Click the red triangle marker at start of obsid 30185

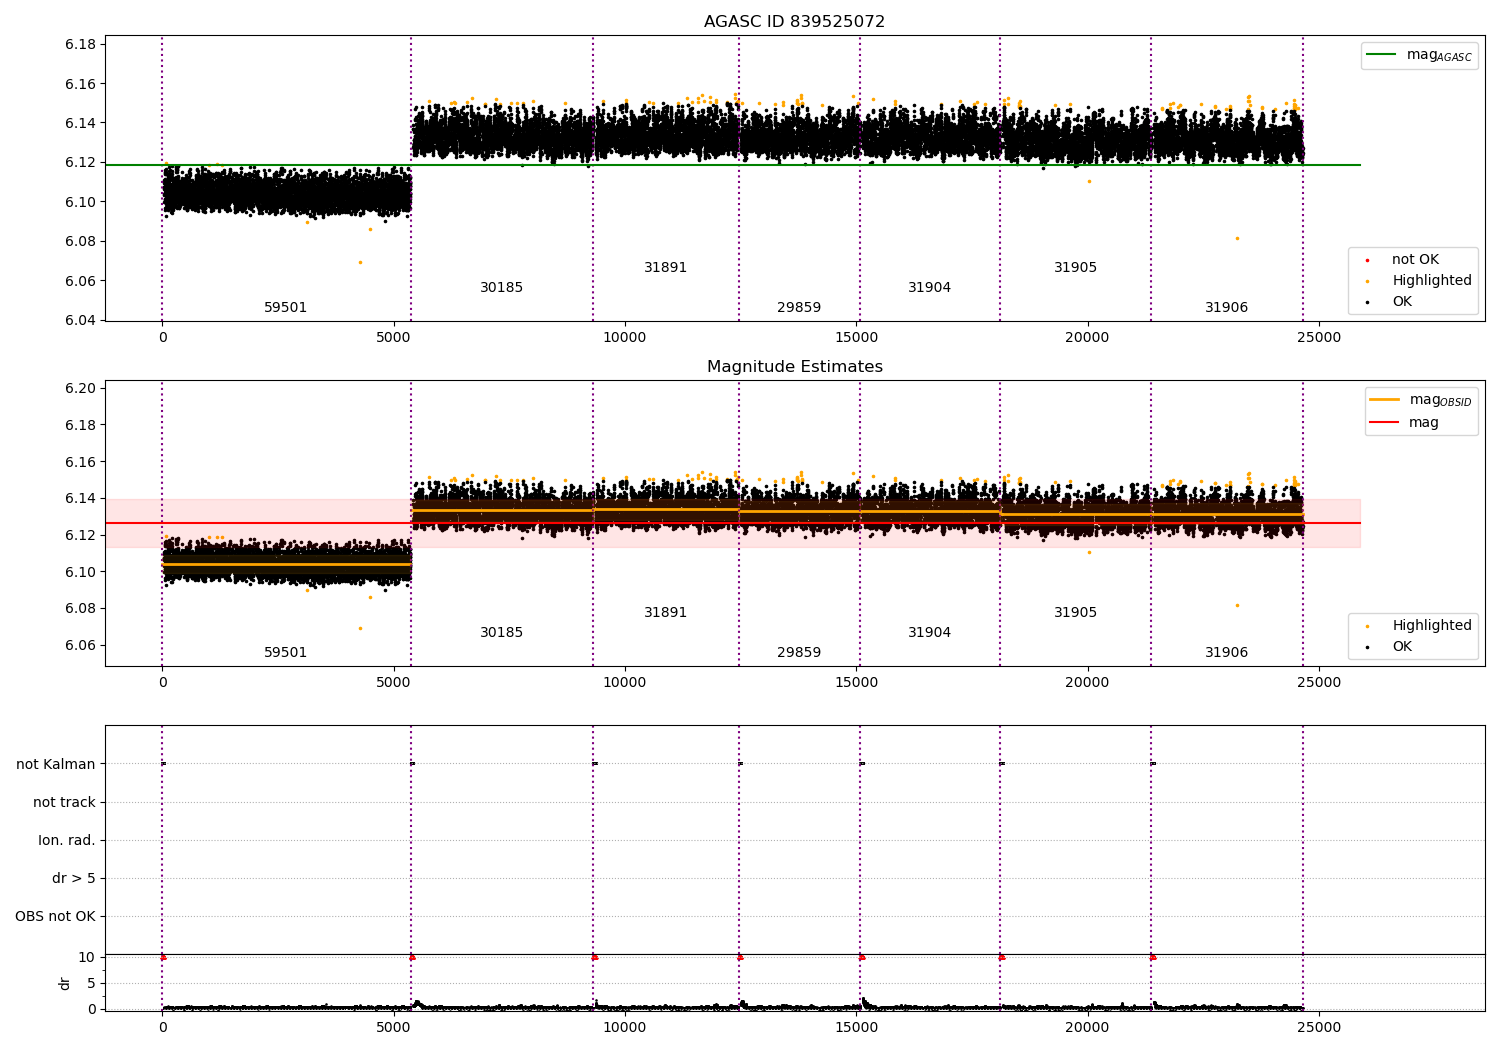point(412,957)
